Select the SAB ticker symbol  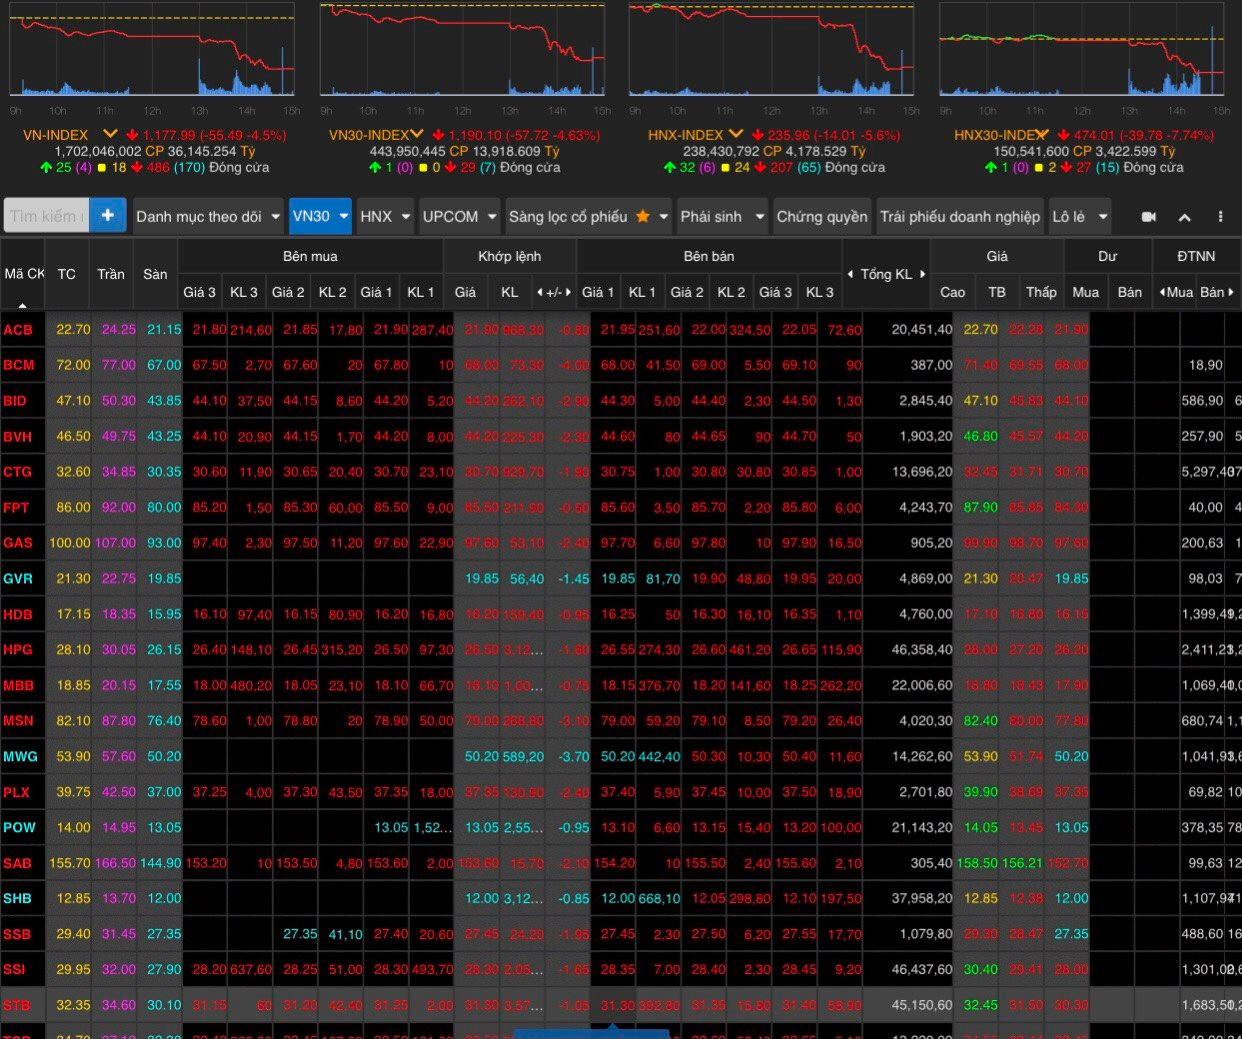(18, 864)
